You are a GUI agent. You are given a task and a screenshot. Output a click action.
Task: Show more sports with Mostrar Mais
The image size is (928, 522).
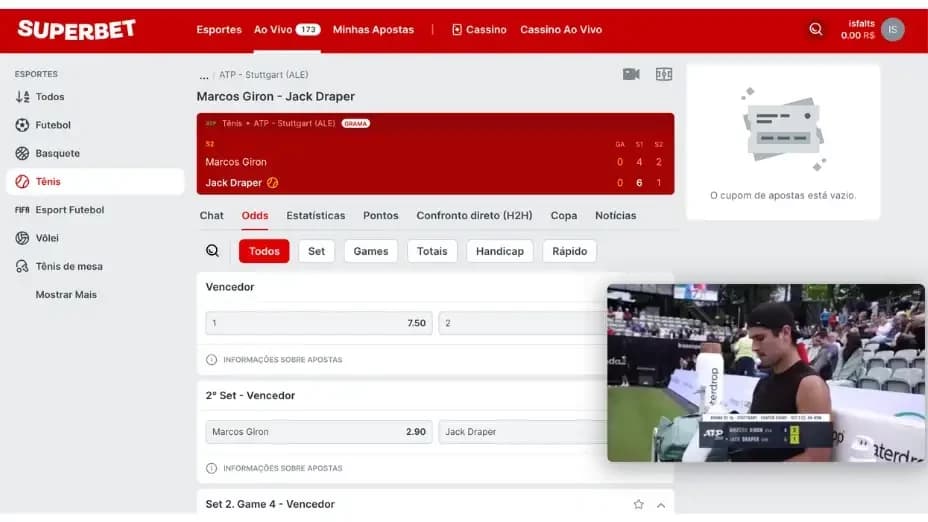tap(66, 295)
